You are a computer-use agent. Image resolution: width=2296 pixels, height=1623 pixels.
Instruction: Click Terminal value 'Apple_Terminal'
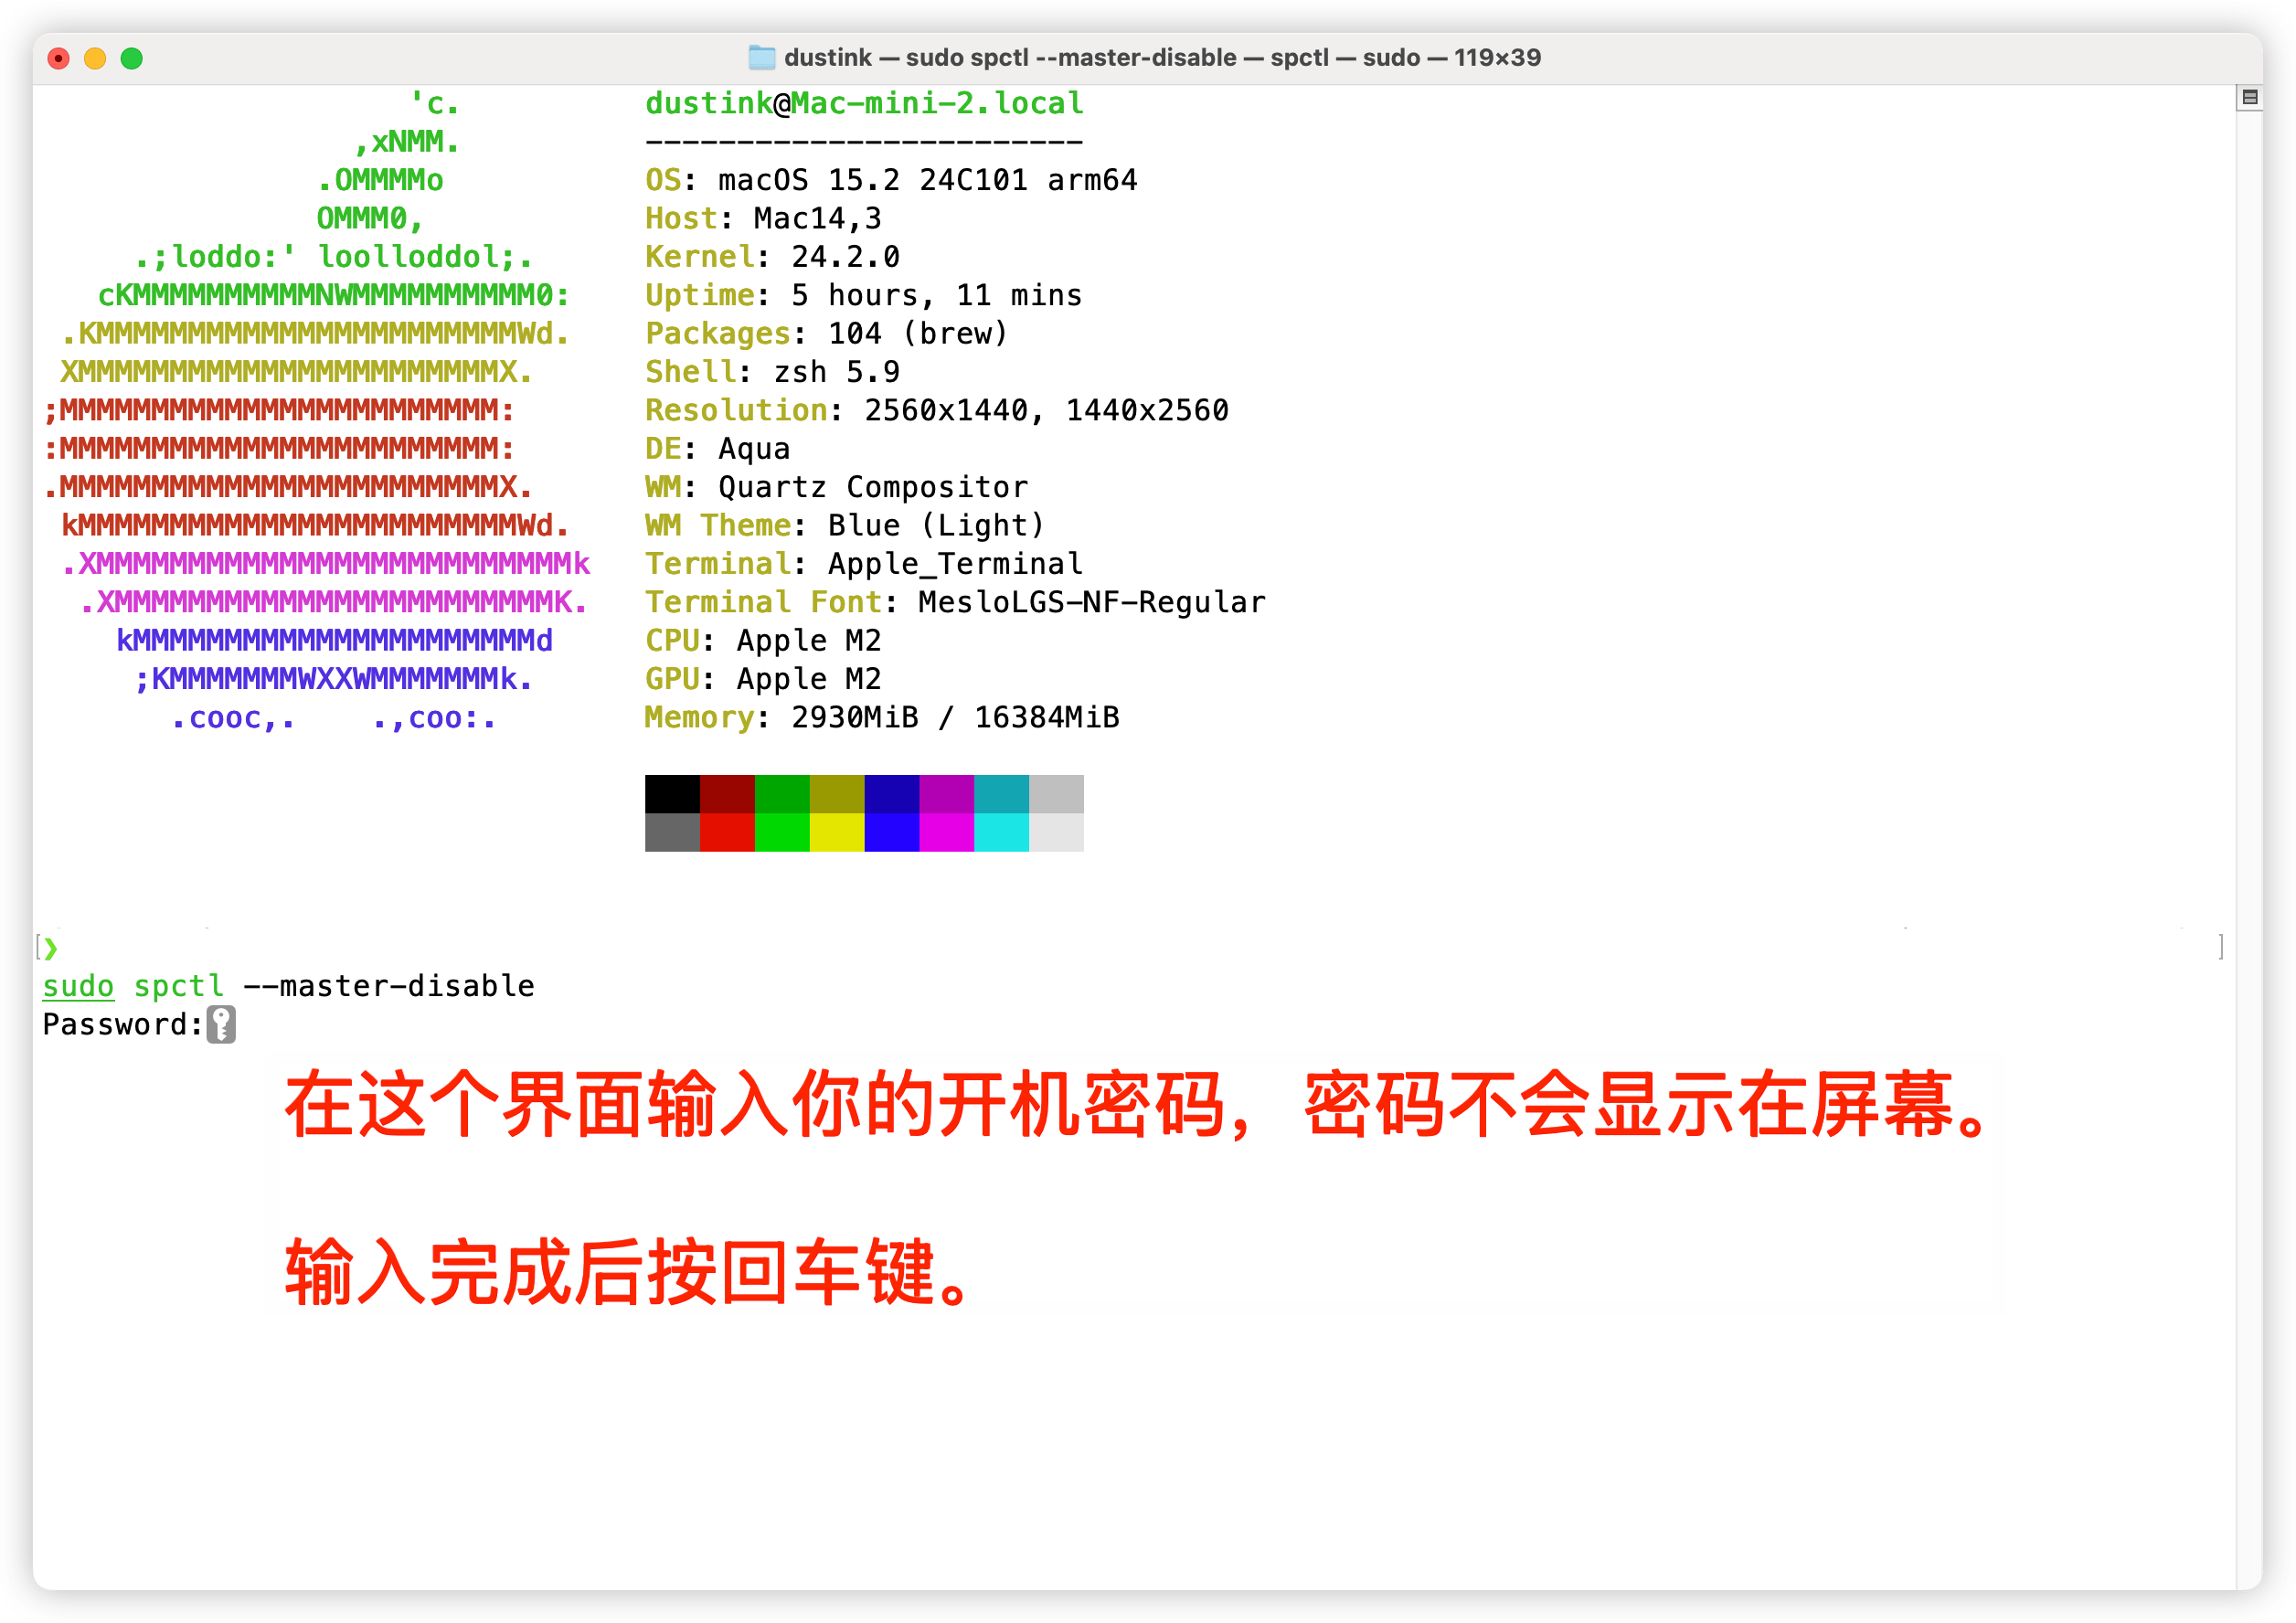pos(956,564)
